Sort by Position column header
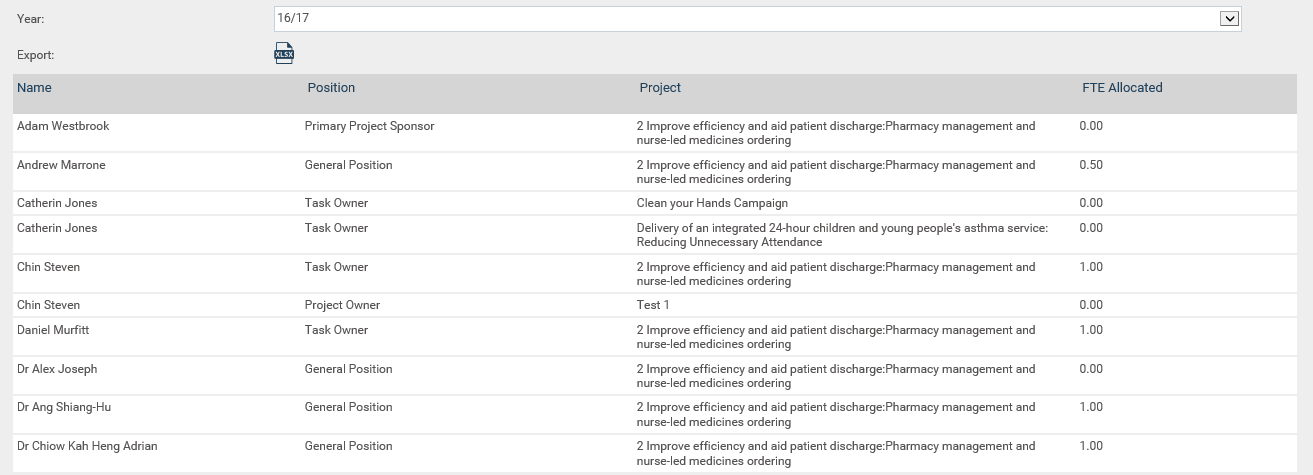1313x475 pixels. tap(331, 88)
